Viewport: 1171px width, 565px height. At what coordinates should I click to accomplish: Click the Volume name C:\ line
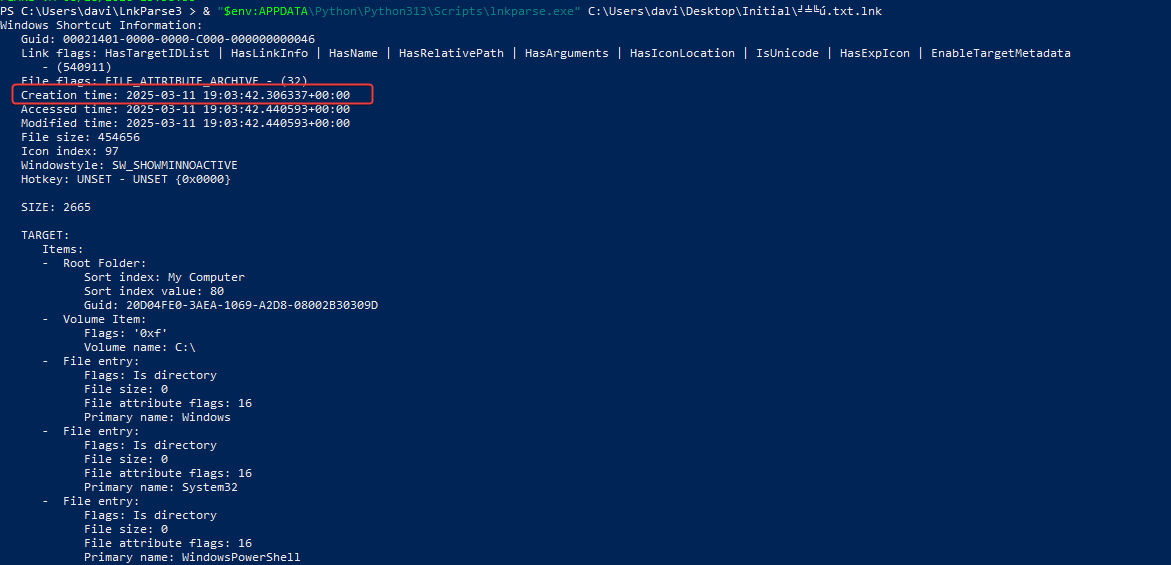140,347
